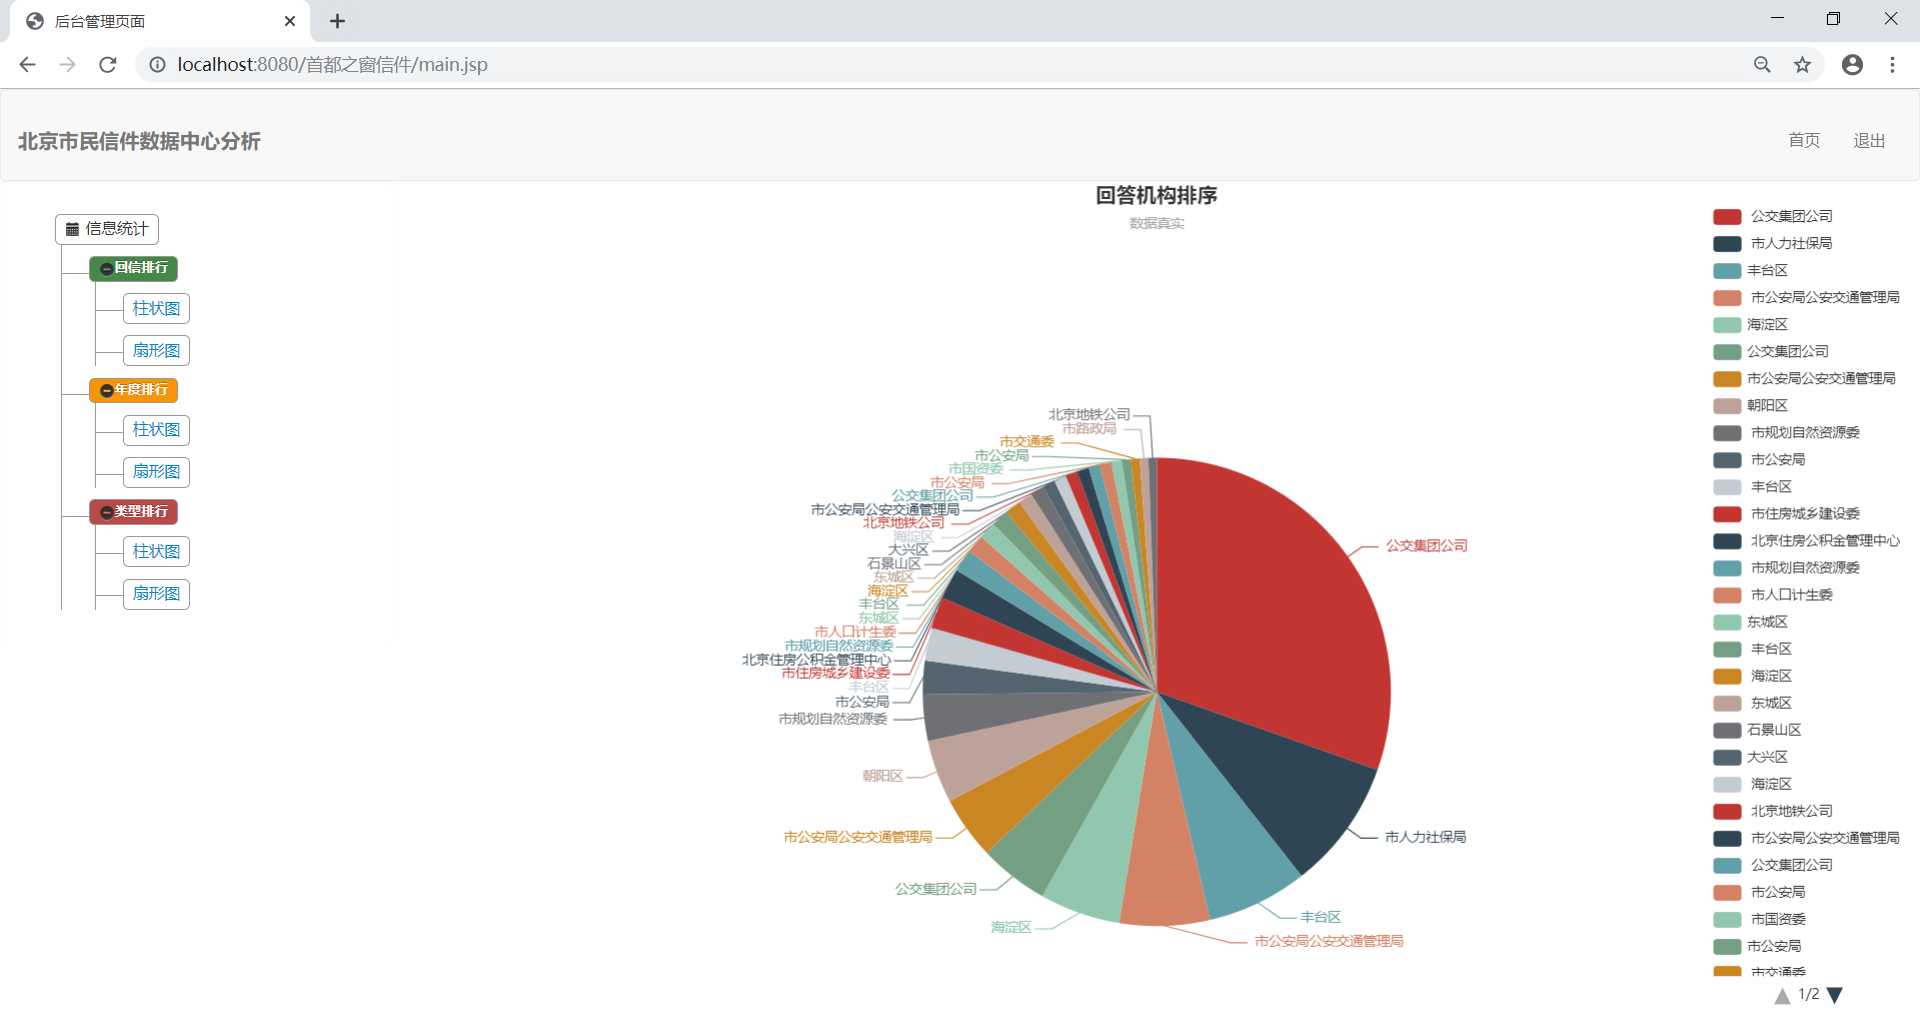This screenshot has width=1920, height=1030.
Task: Click the 北京住房公积金管理中心 pie label
Action: [816, 659]
